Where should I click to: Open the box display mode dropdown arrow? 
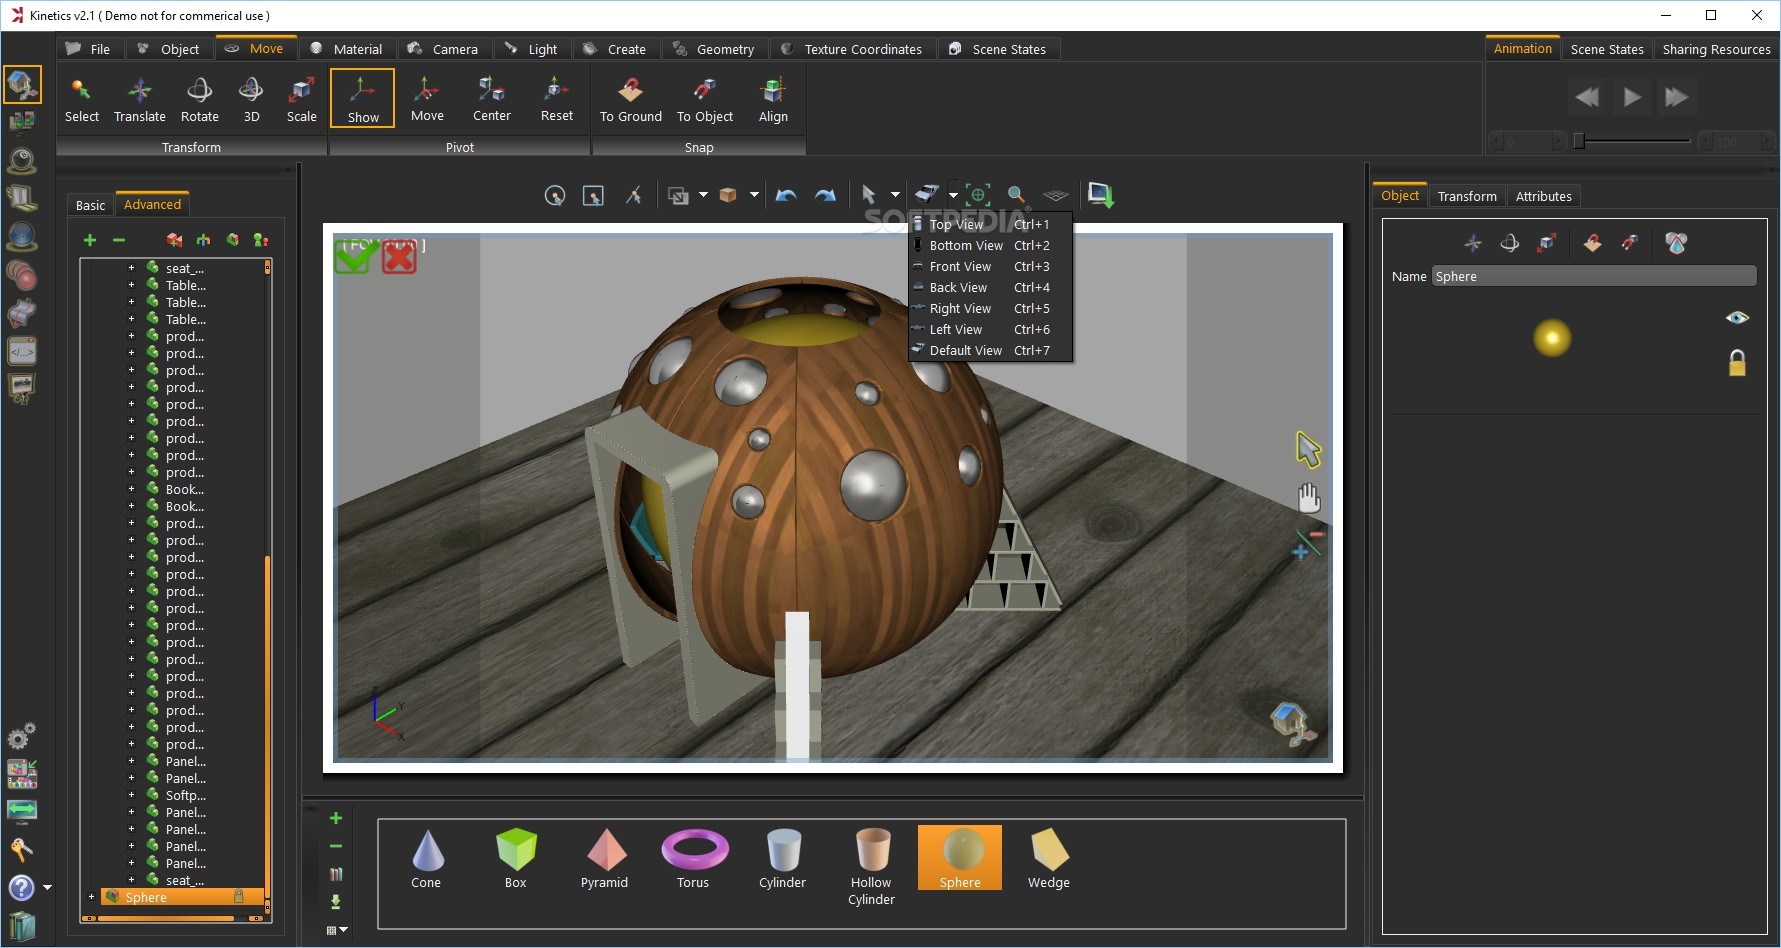tap(754, 195)
